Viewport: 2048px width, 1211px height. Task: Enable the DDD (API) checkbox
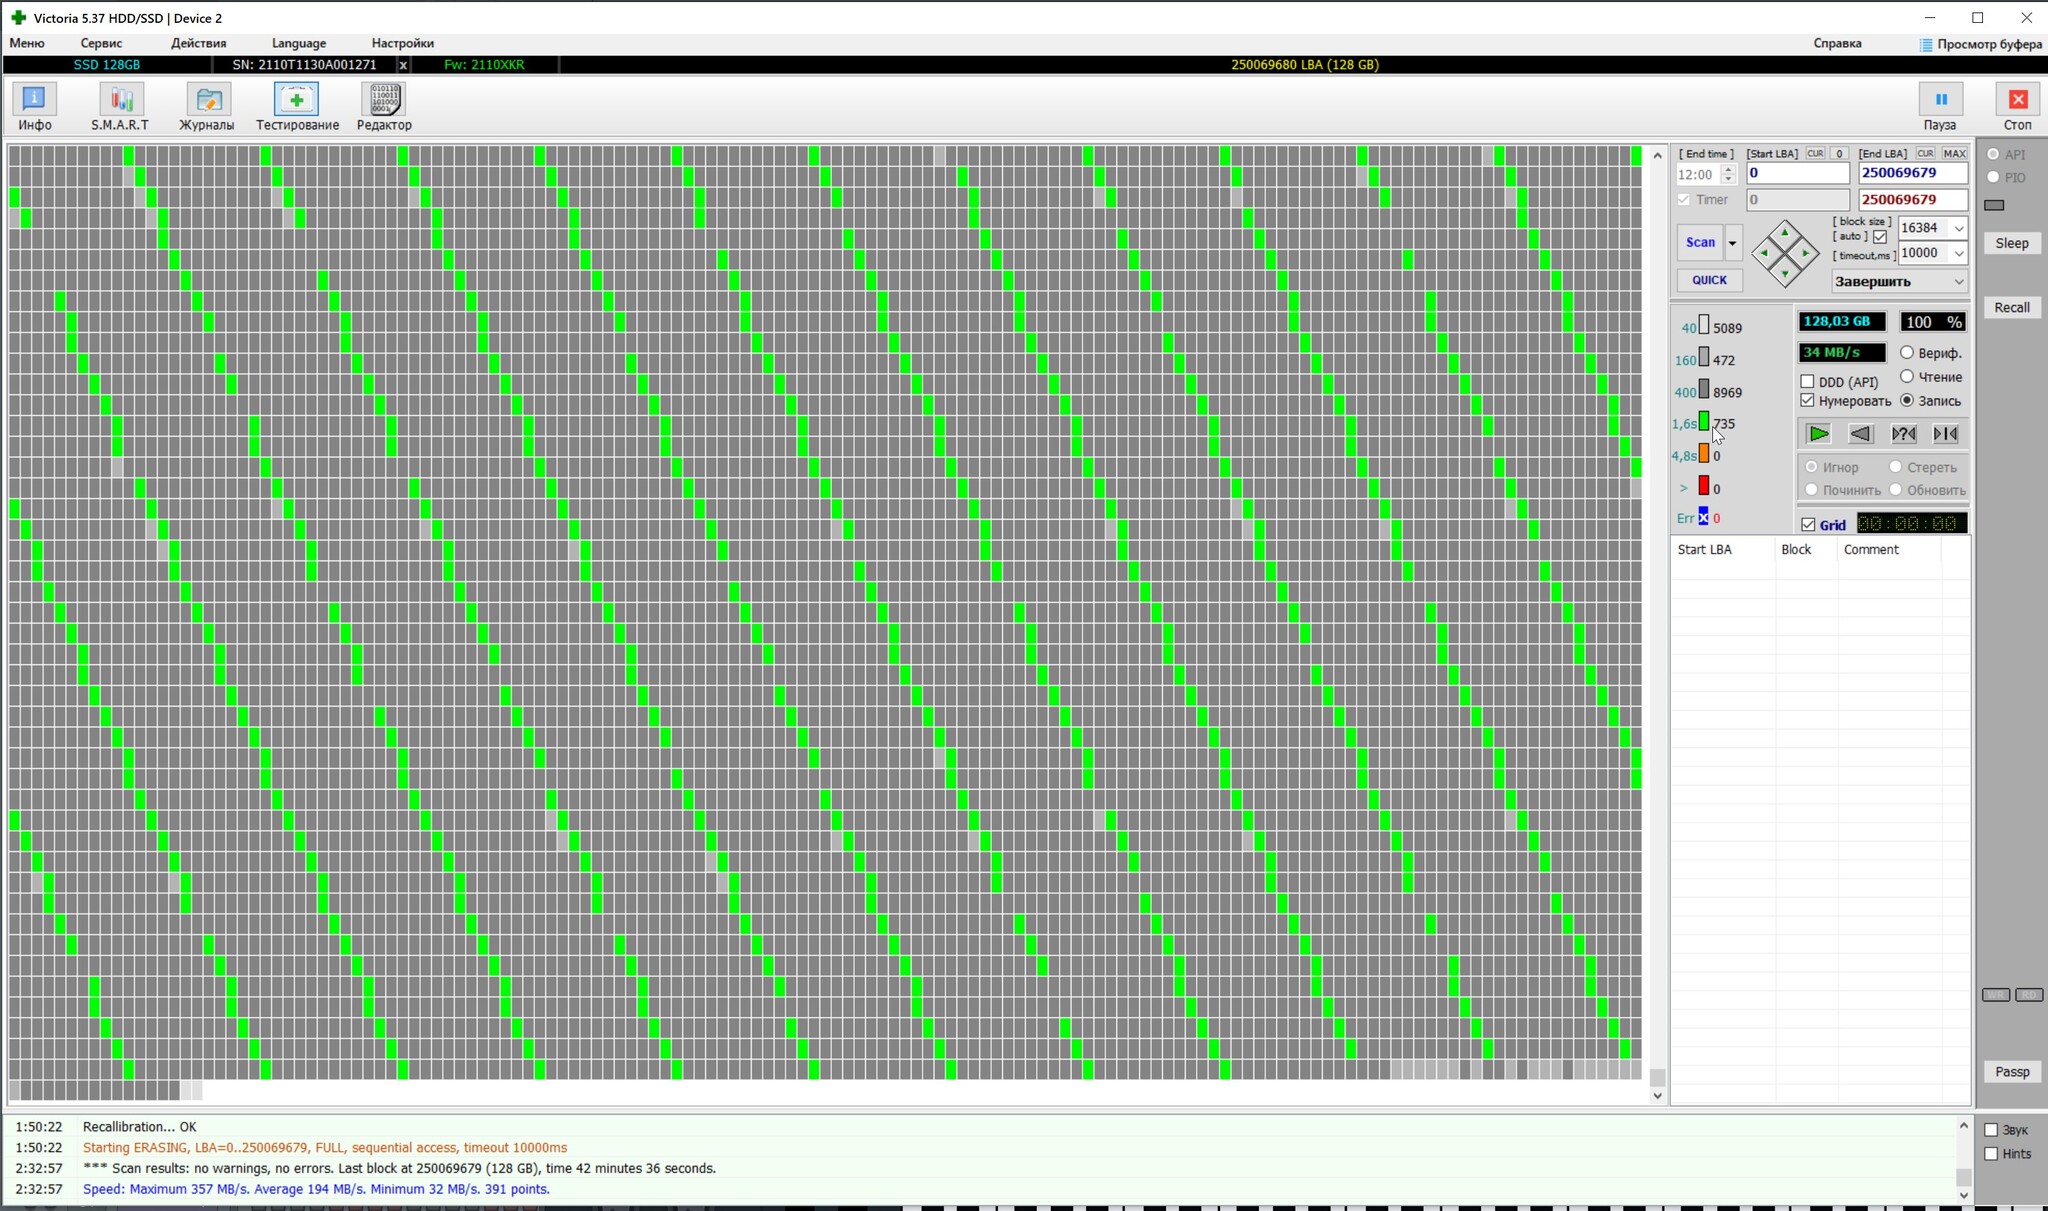tap(1807, 382)
